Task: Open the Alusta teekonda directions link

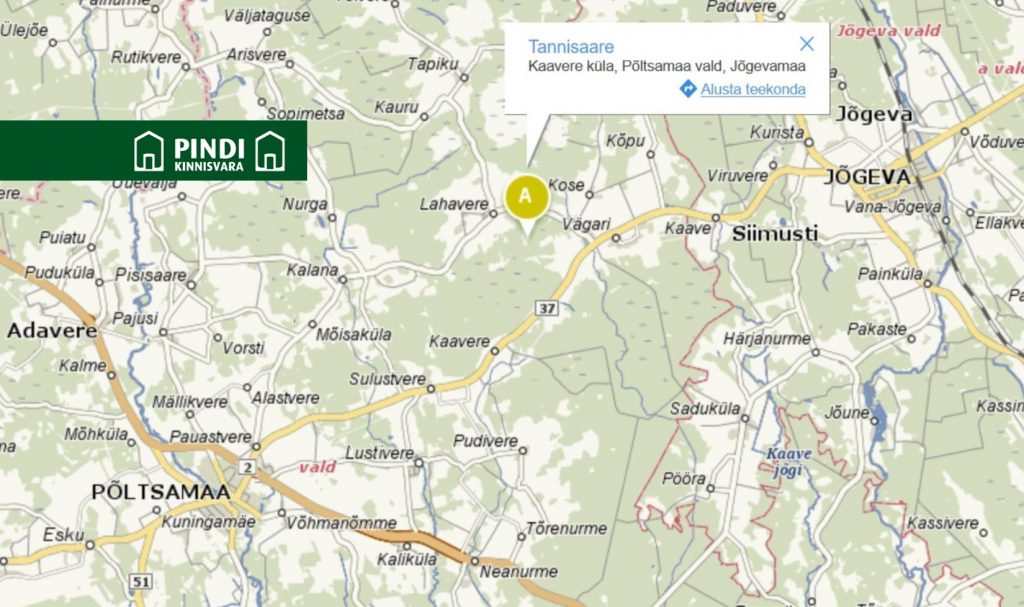Action: [x=752, y=89]
